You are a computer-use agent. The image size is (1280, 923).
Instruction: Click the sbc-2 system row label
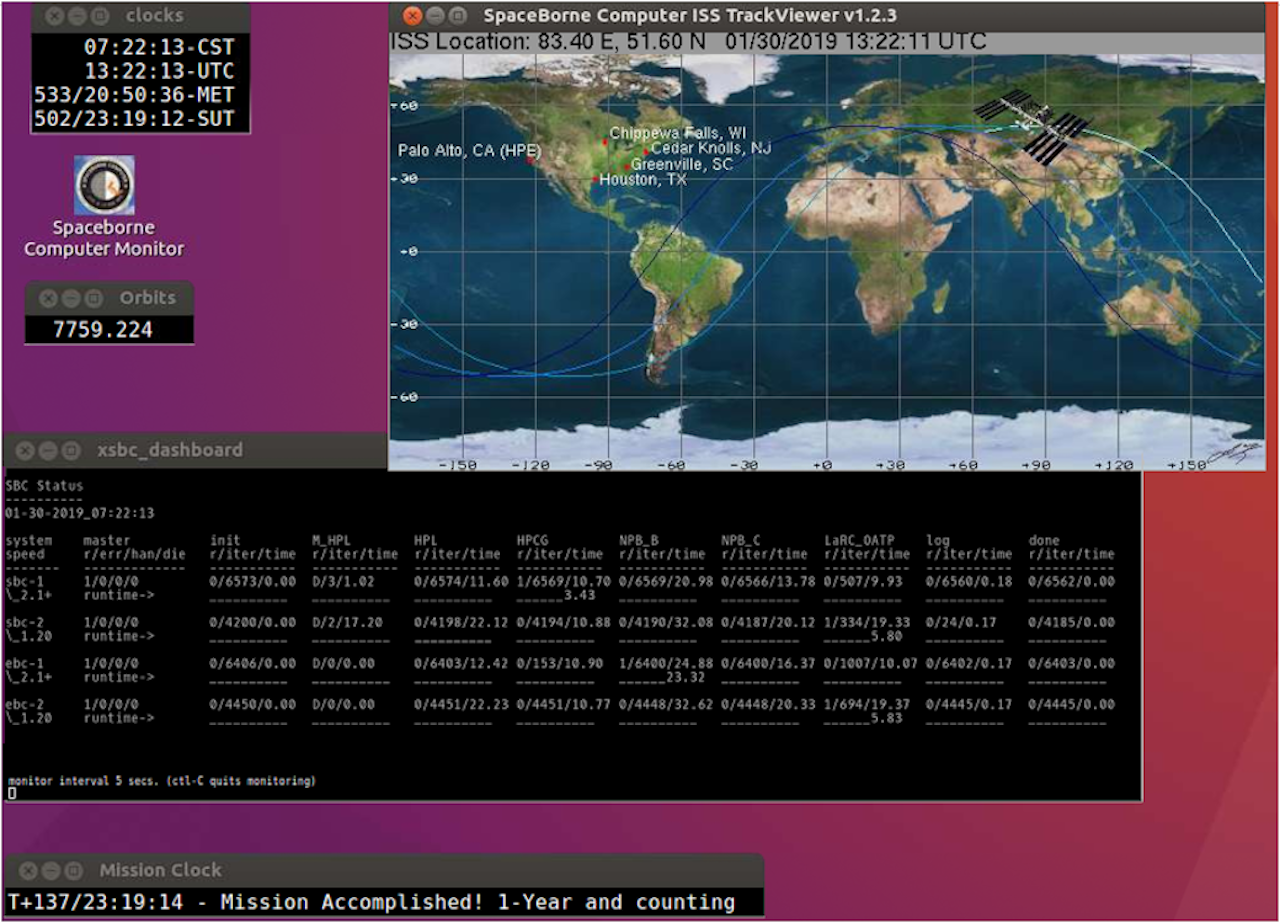click(25, 622)
